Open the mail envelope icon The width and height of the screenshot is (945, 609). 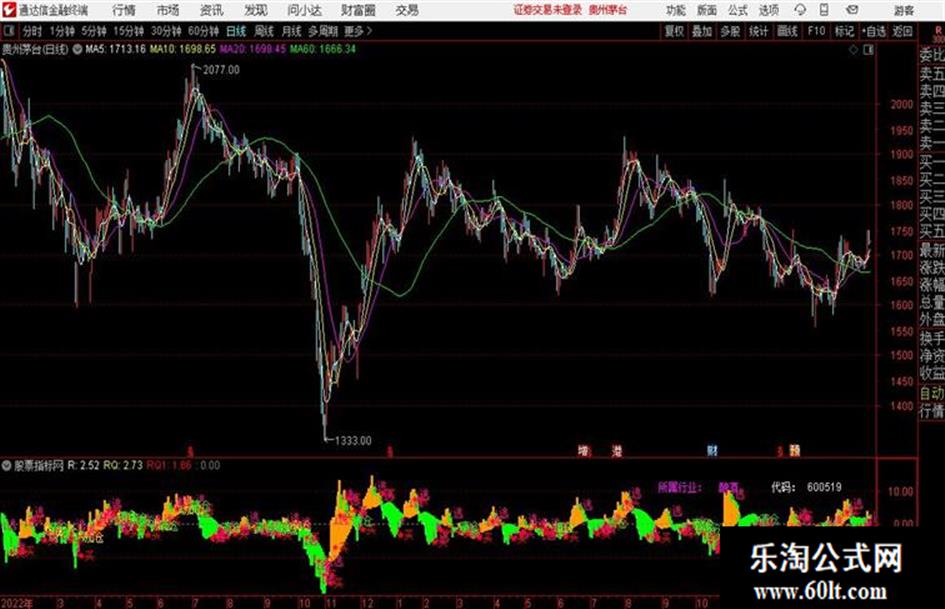(x=852, y=10)
